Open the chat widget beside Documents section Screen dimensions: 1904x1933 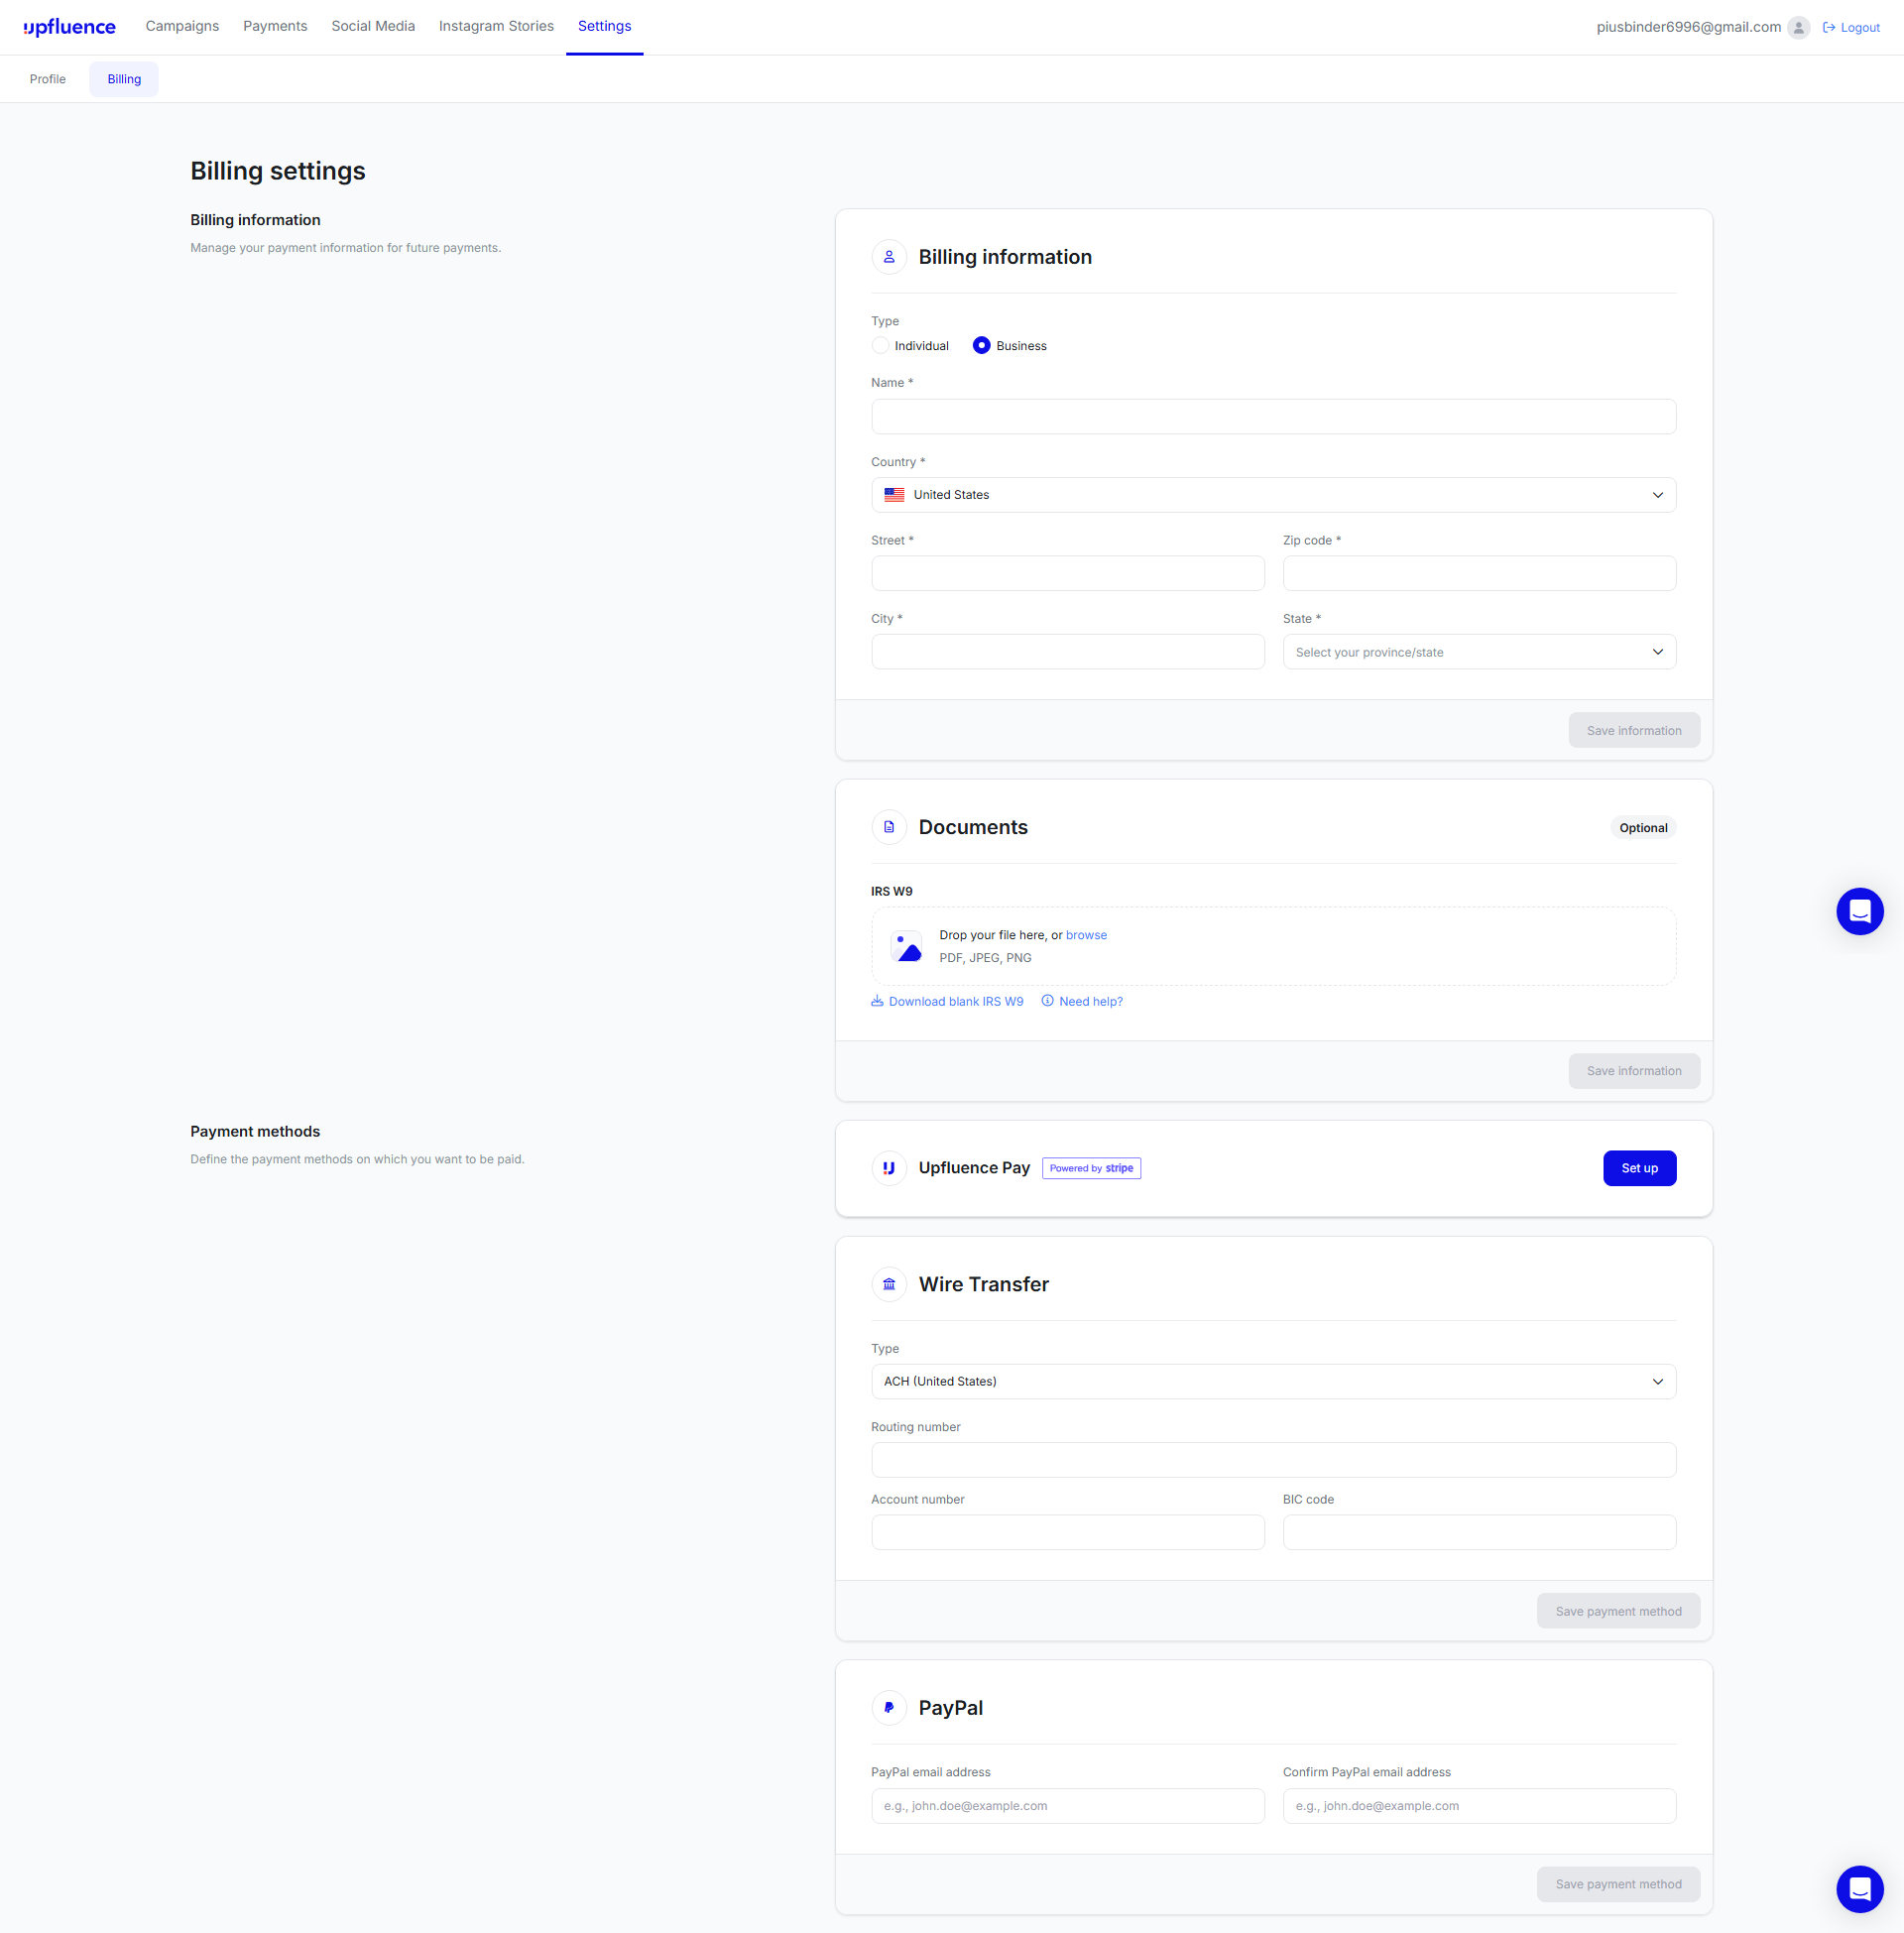click(1860, 911)
